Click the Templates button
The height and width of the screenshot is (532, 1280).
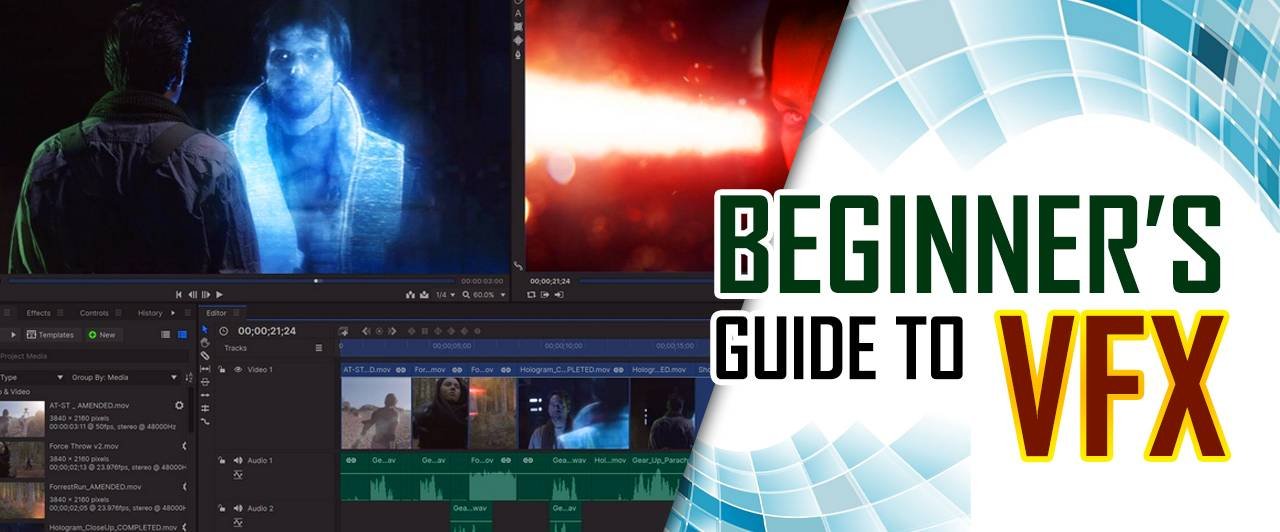click(50, 335)
